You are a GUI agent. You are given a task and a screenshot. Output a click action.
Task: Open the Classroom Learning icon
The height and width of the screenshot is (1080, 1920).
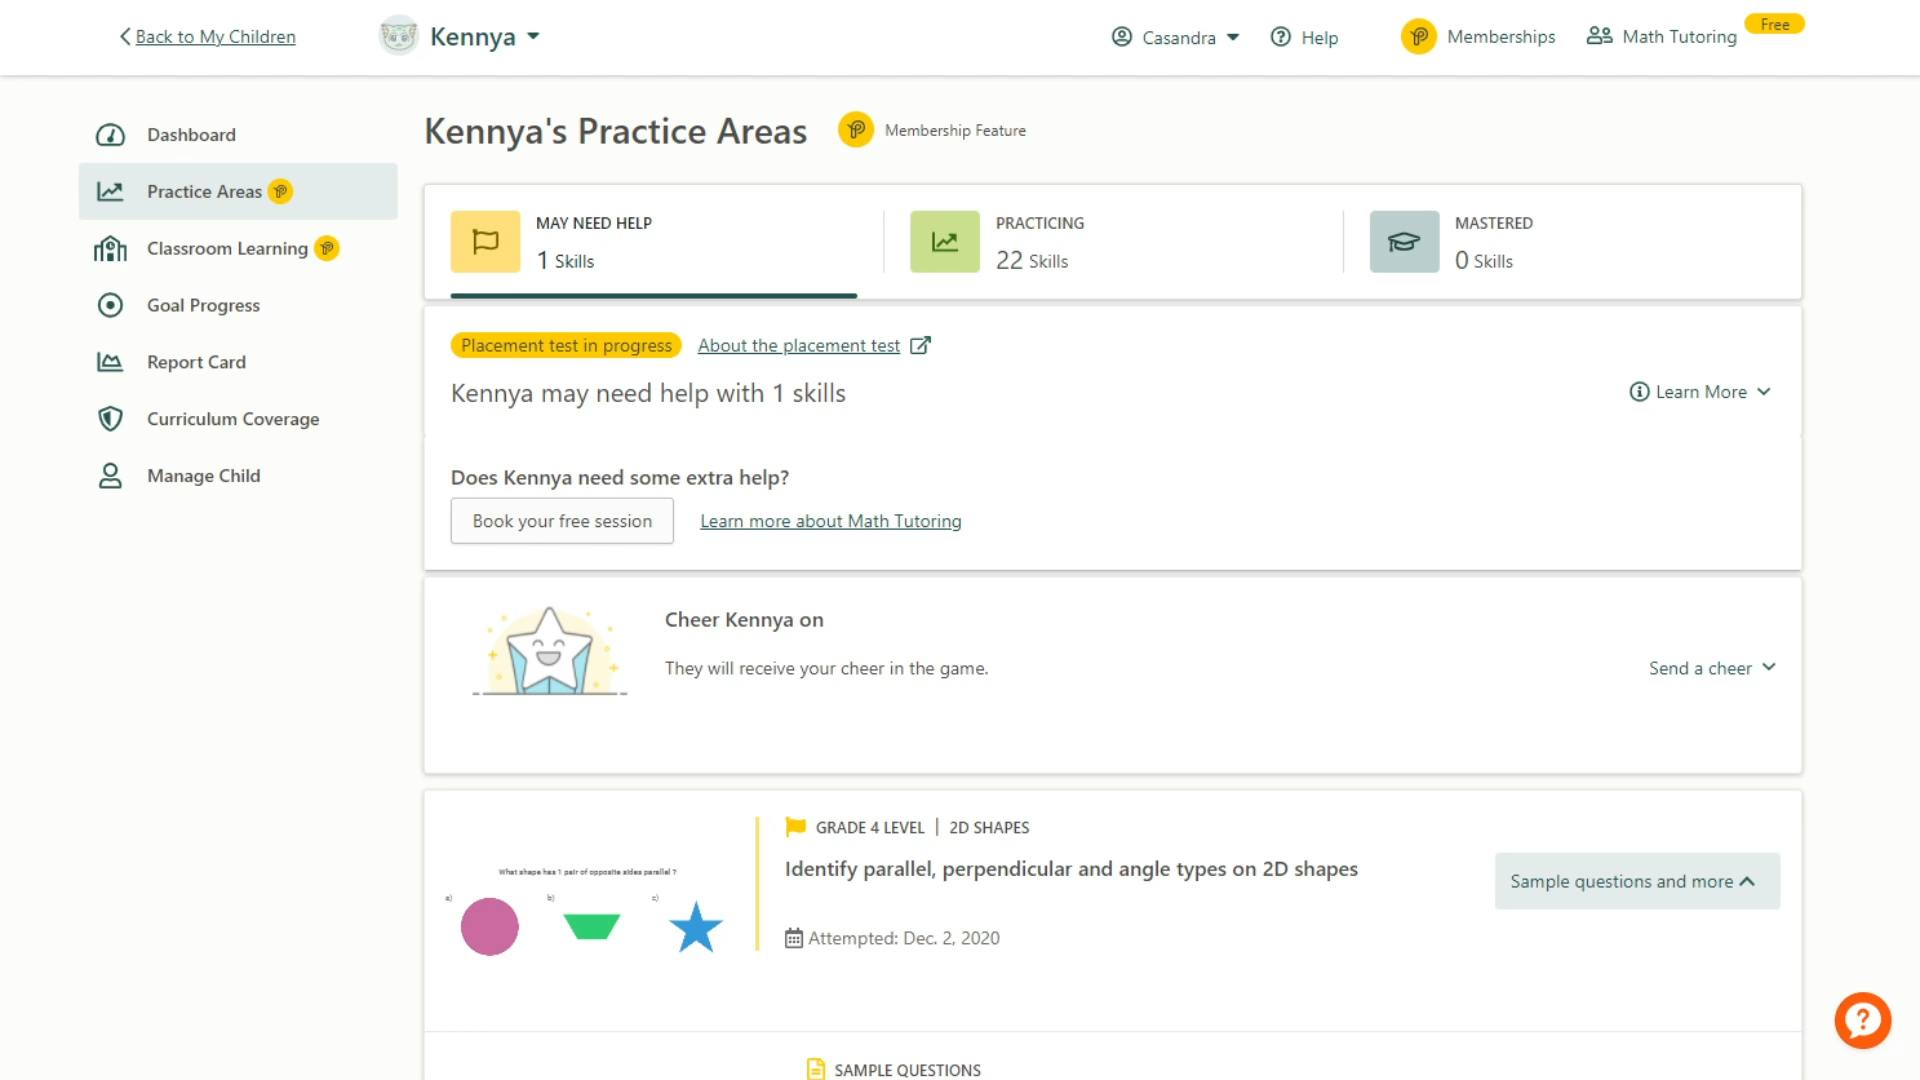pos(108,248)
